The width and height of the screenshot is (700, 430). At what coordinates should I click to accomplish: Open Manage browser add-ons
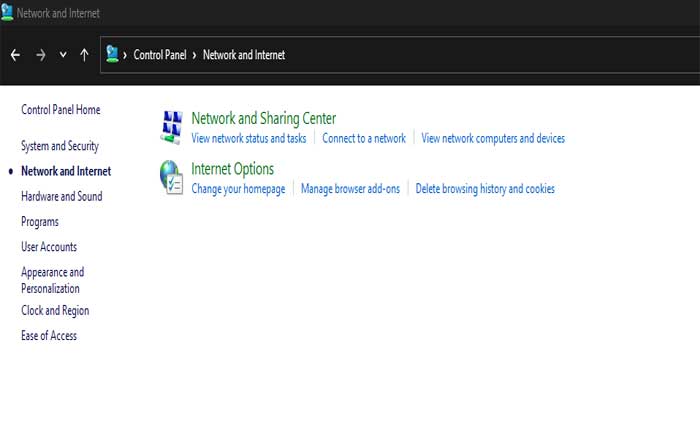(x=350, y=189)
